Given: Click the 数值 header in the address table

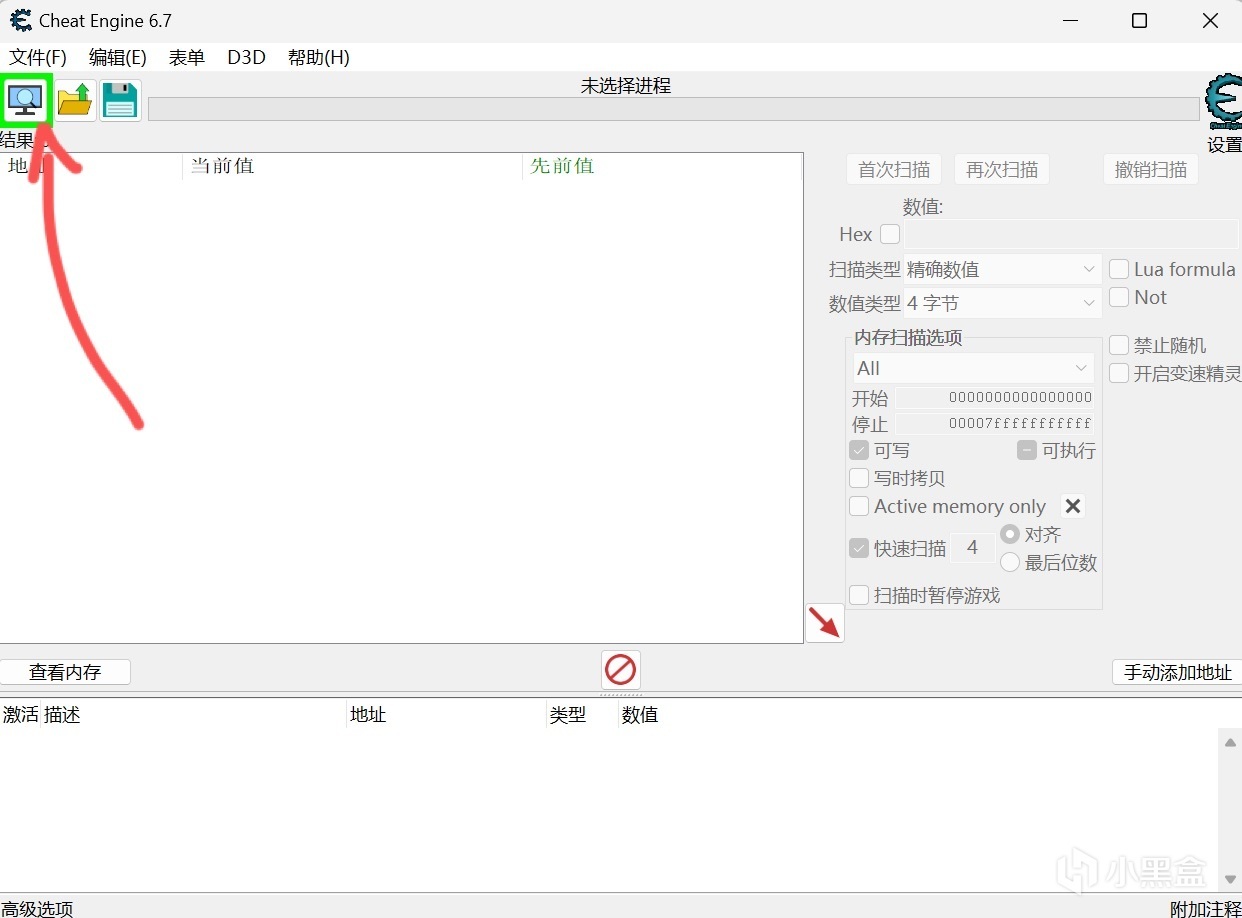Looking at the screenshot, I should (640, 715).
